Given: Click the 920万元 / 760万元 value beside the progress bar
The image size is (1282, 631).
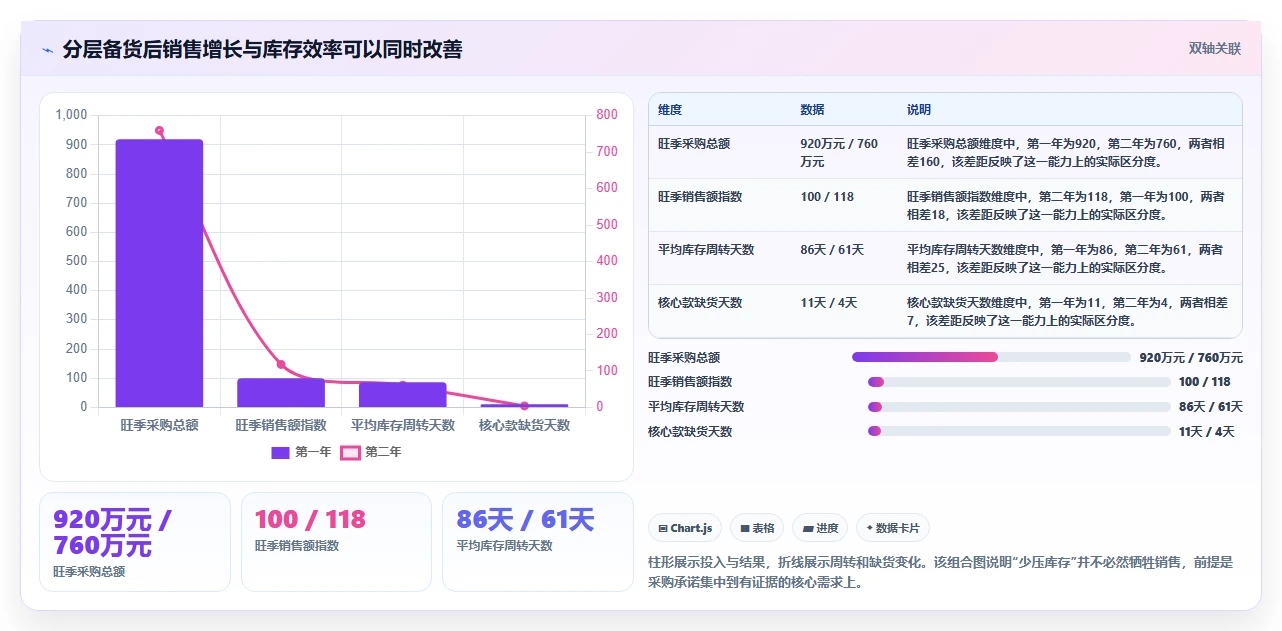Looking at the screenshot, I should (1191, 357).
